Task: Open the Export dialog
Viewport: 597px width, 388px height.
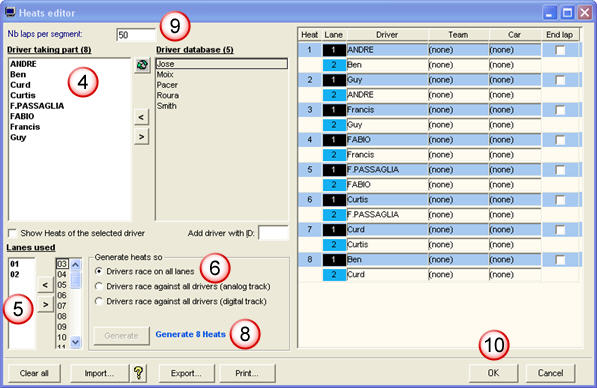Action: click(186, 373)
